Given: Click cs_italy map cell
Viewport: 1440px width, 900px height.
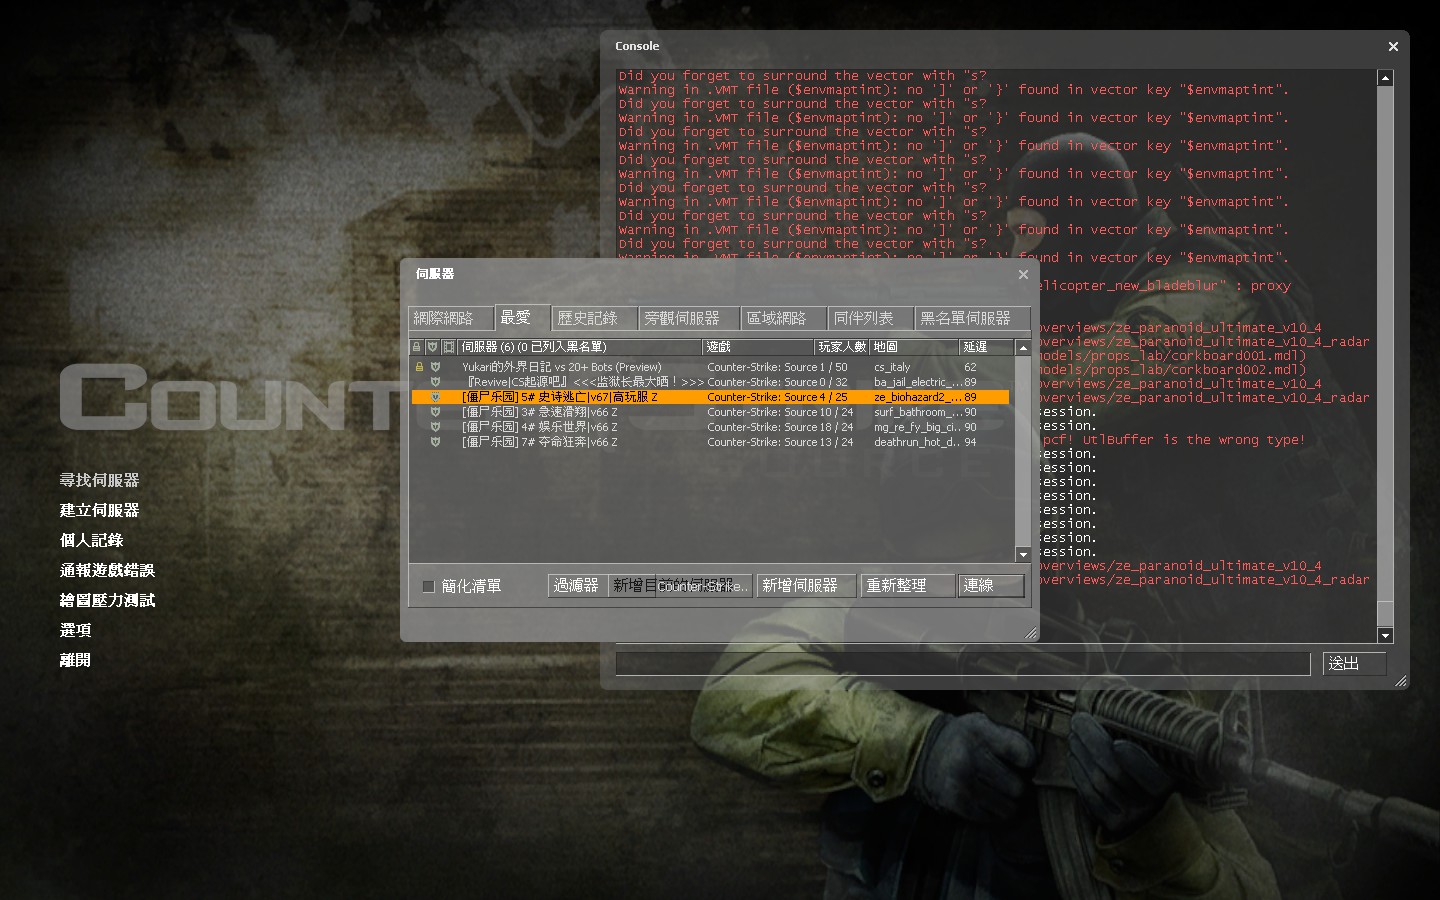Looking at the screenshot, I should (892, 367).
